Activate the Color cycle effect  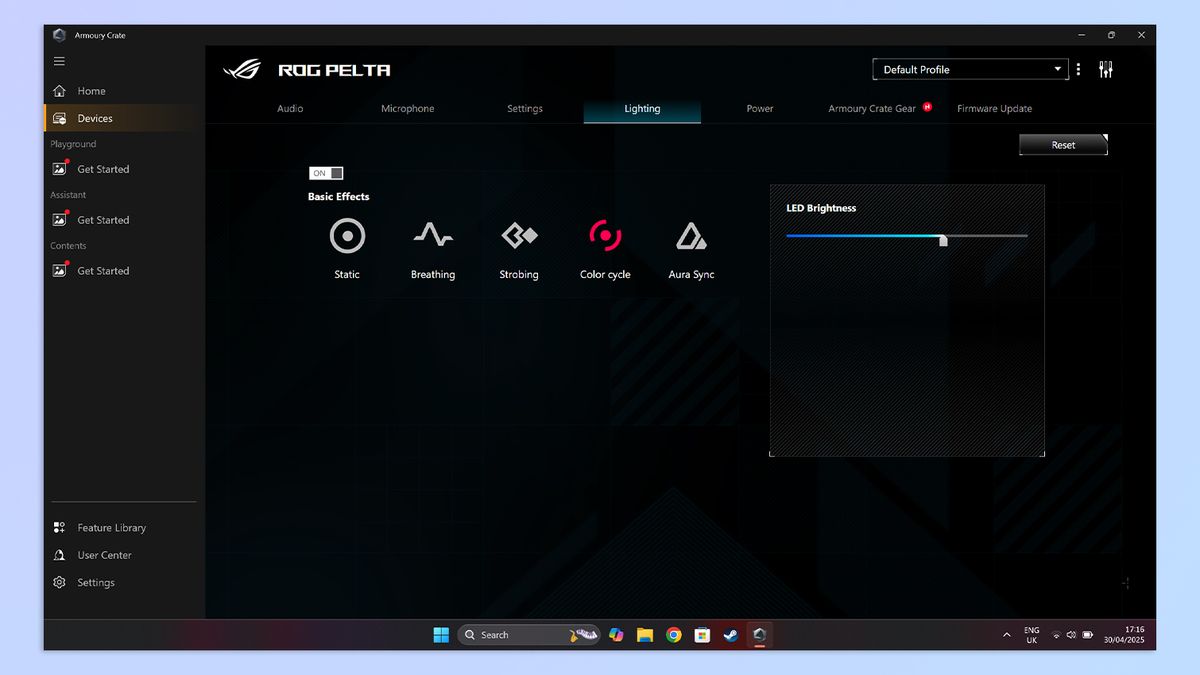pyautogui.click(x=605, y=236)
